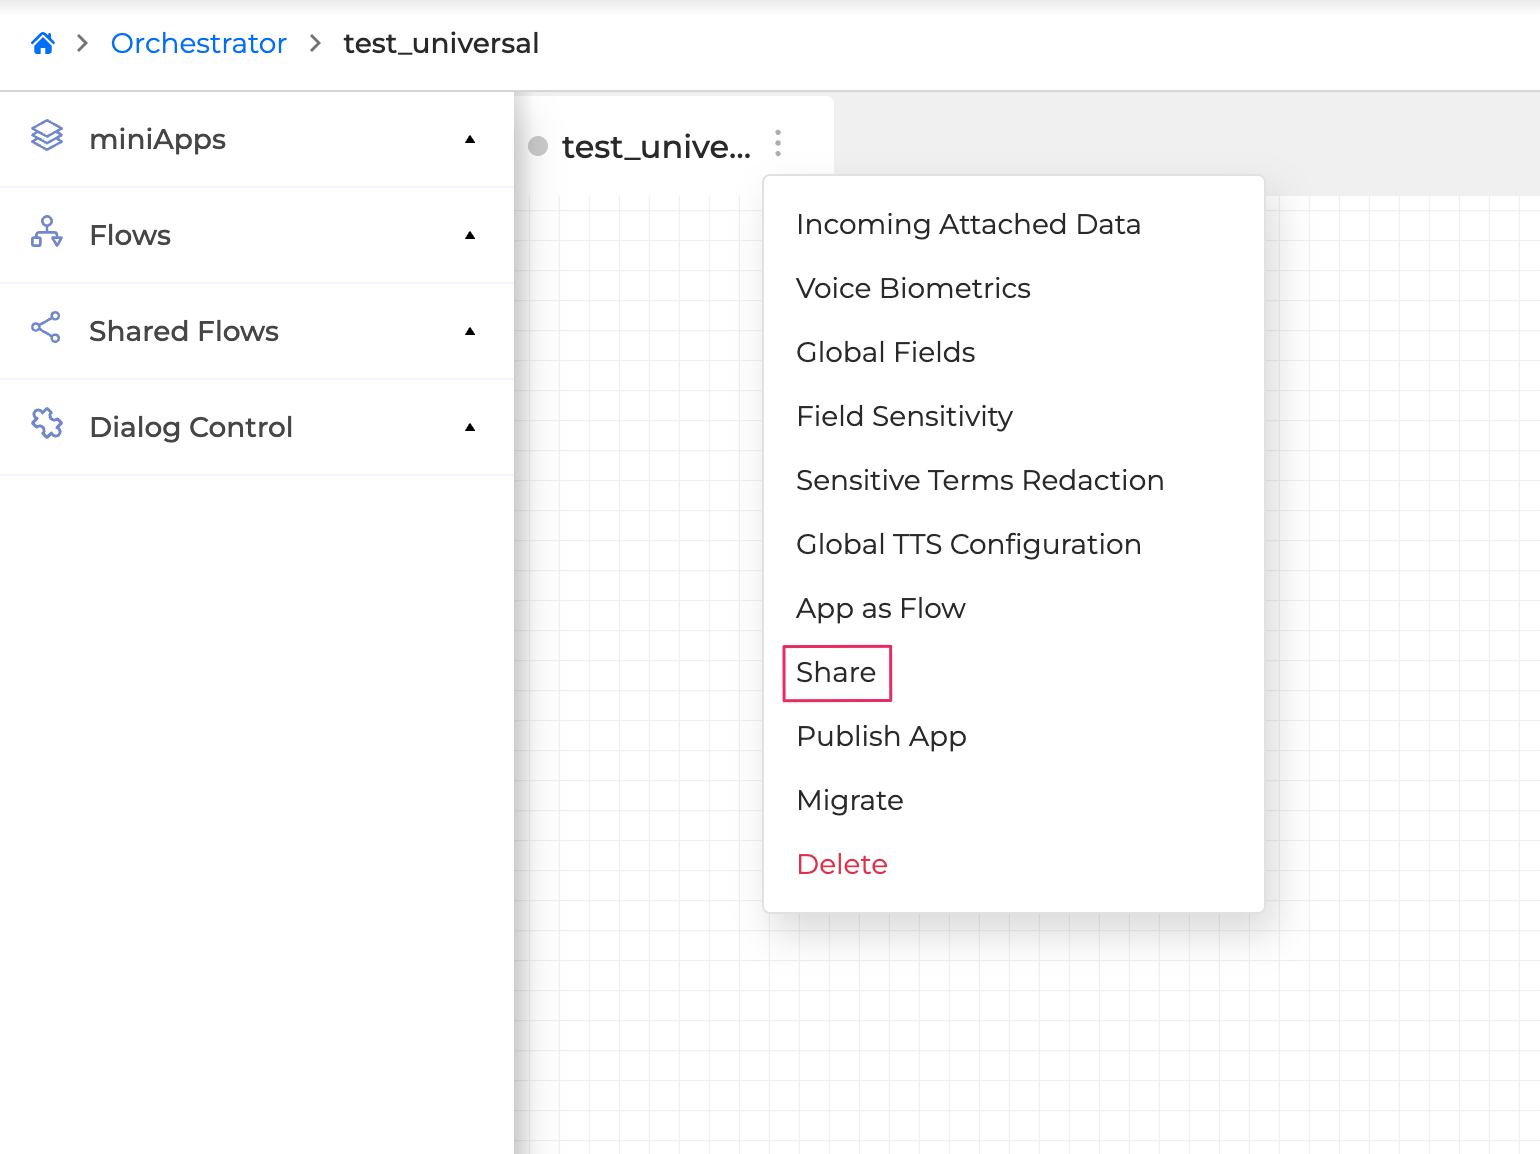
Task: Open Dialog Control via its puzzle icon
Action: [46, 426]
